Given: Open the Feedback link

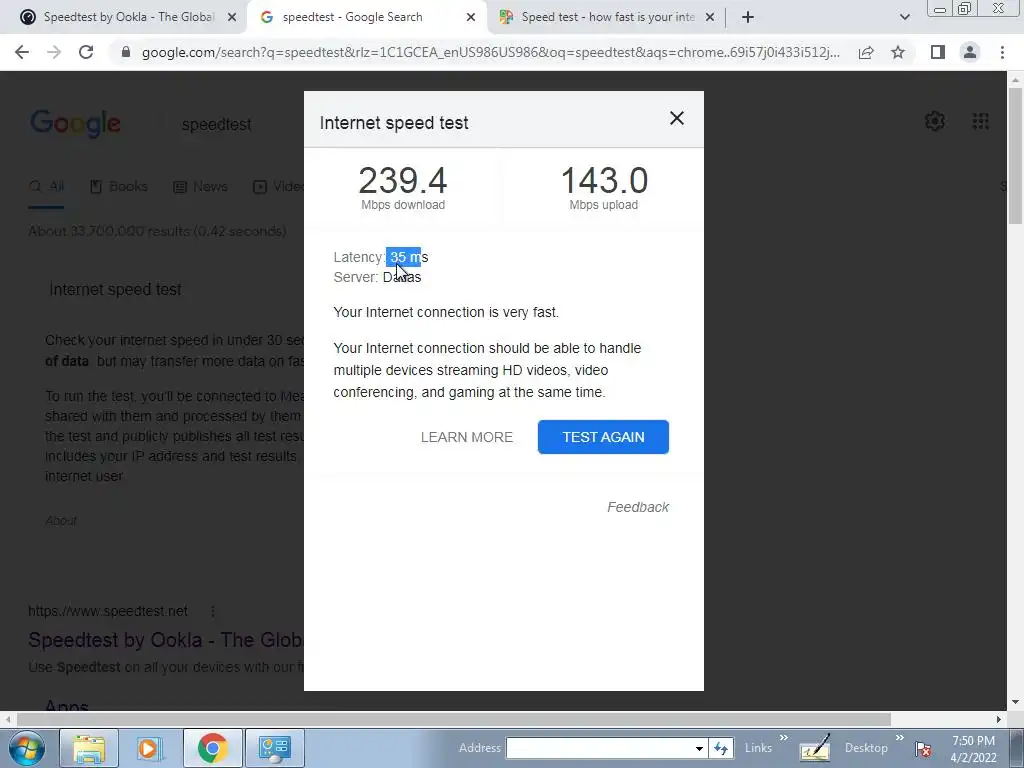Looking at the screenshot, I should coord(638,507).
